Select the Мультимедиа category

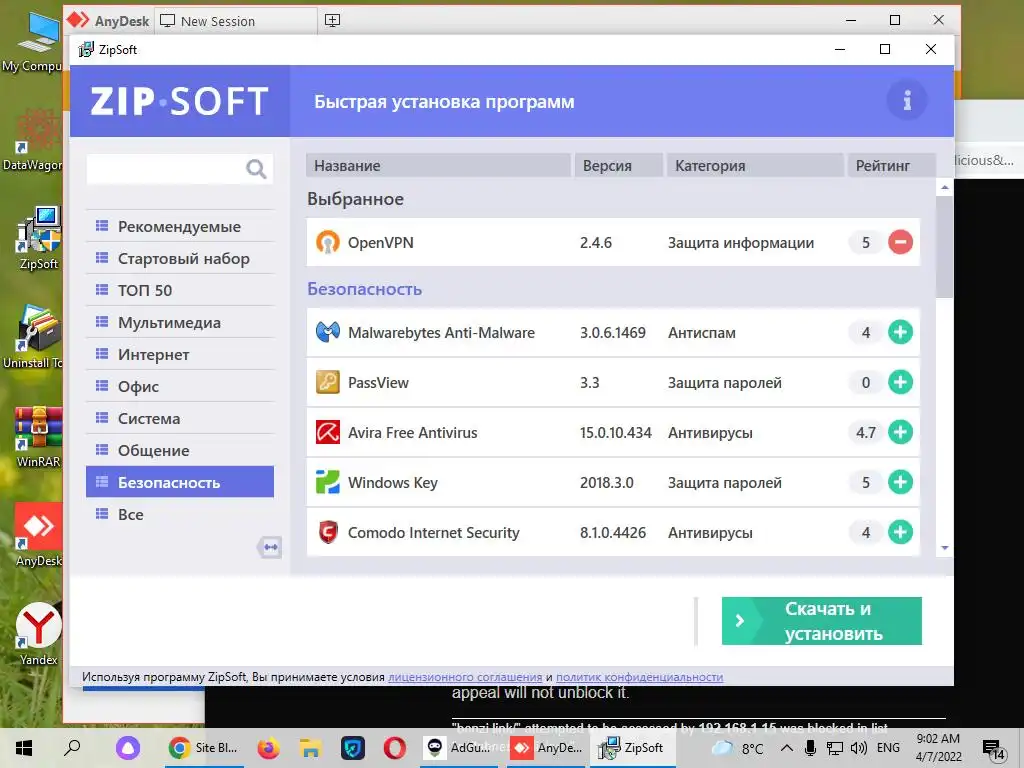pyautogui.click(x=180, y=323)
